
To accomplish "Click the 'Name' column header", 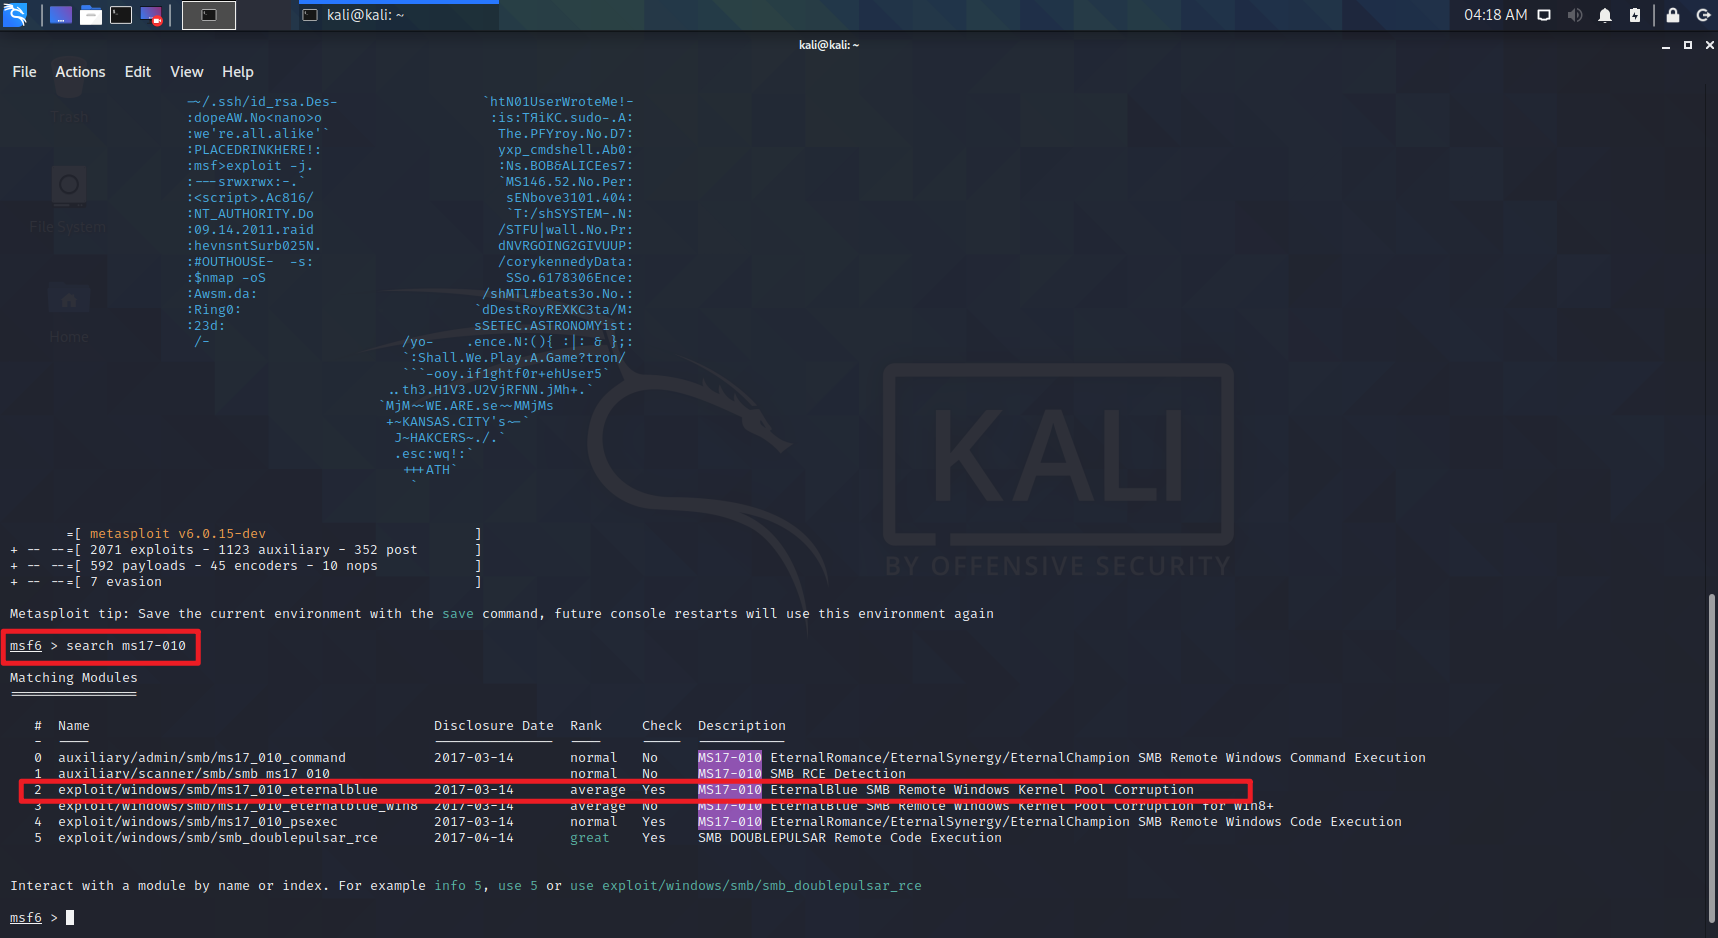I will [74, 726].
